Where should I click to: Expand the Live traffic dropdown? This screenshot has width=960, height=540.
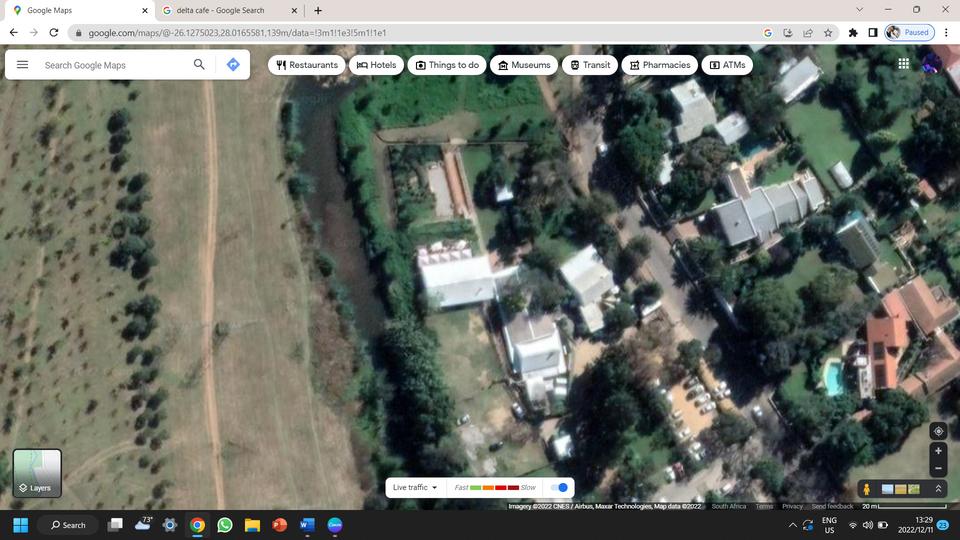(415, 487)
